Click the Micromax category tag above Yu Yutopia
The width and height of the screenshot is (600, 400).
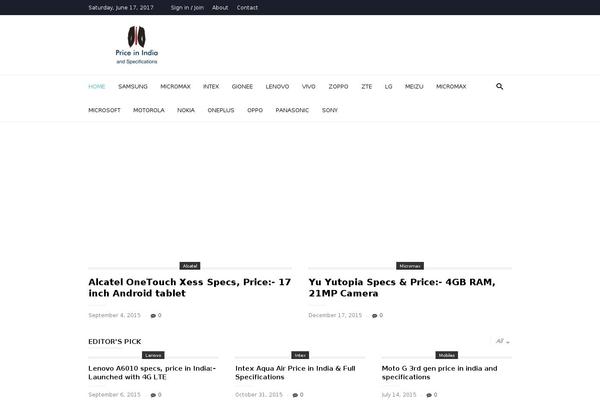[x=410, y=266]
